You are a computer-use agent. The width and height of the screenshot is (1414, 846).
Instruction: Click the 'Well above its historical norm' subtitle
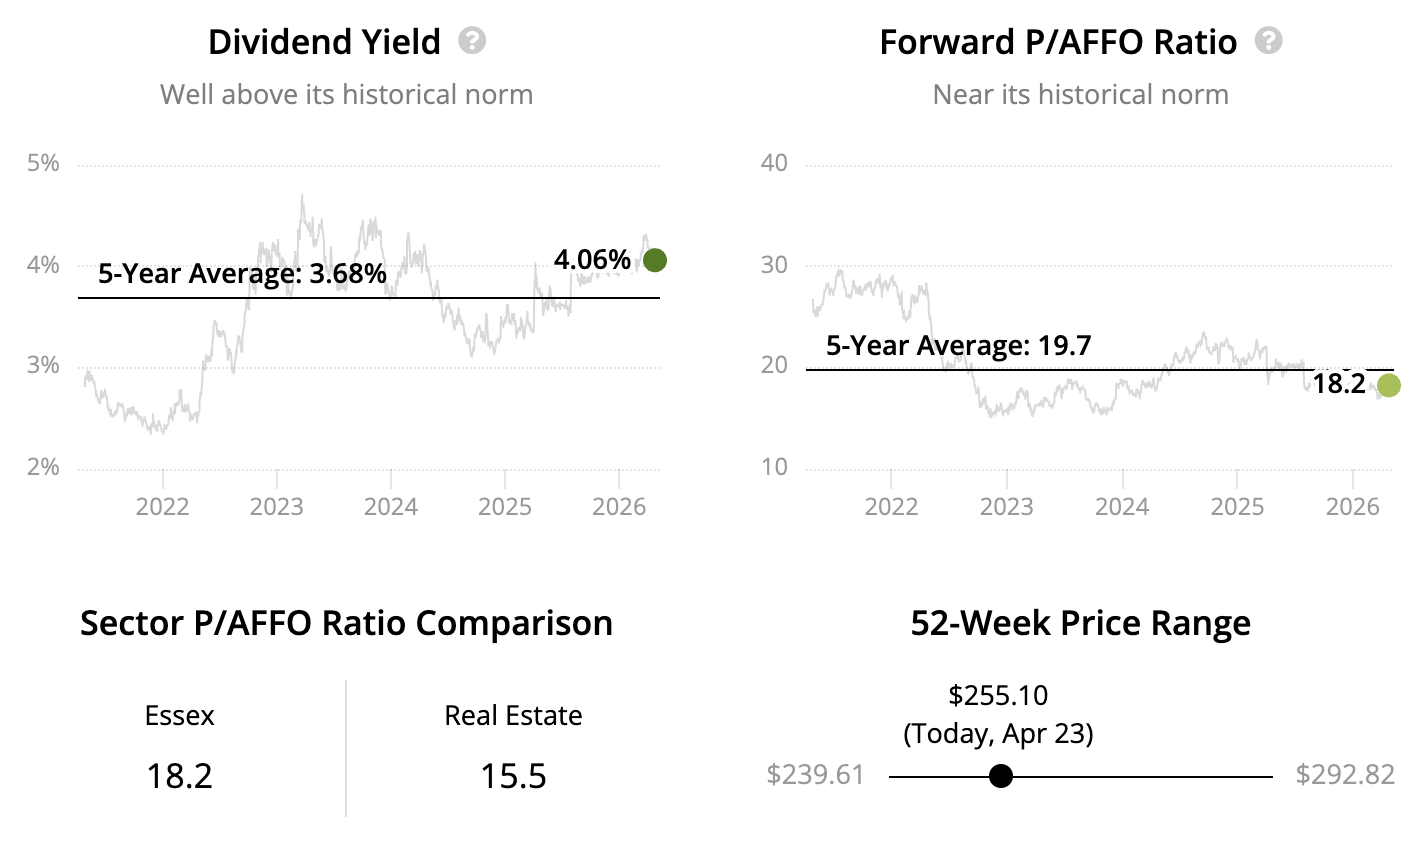[346, 95]
